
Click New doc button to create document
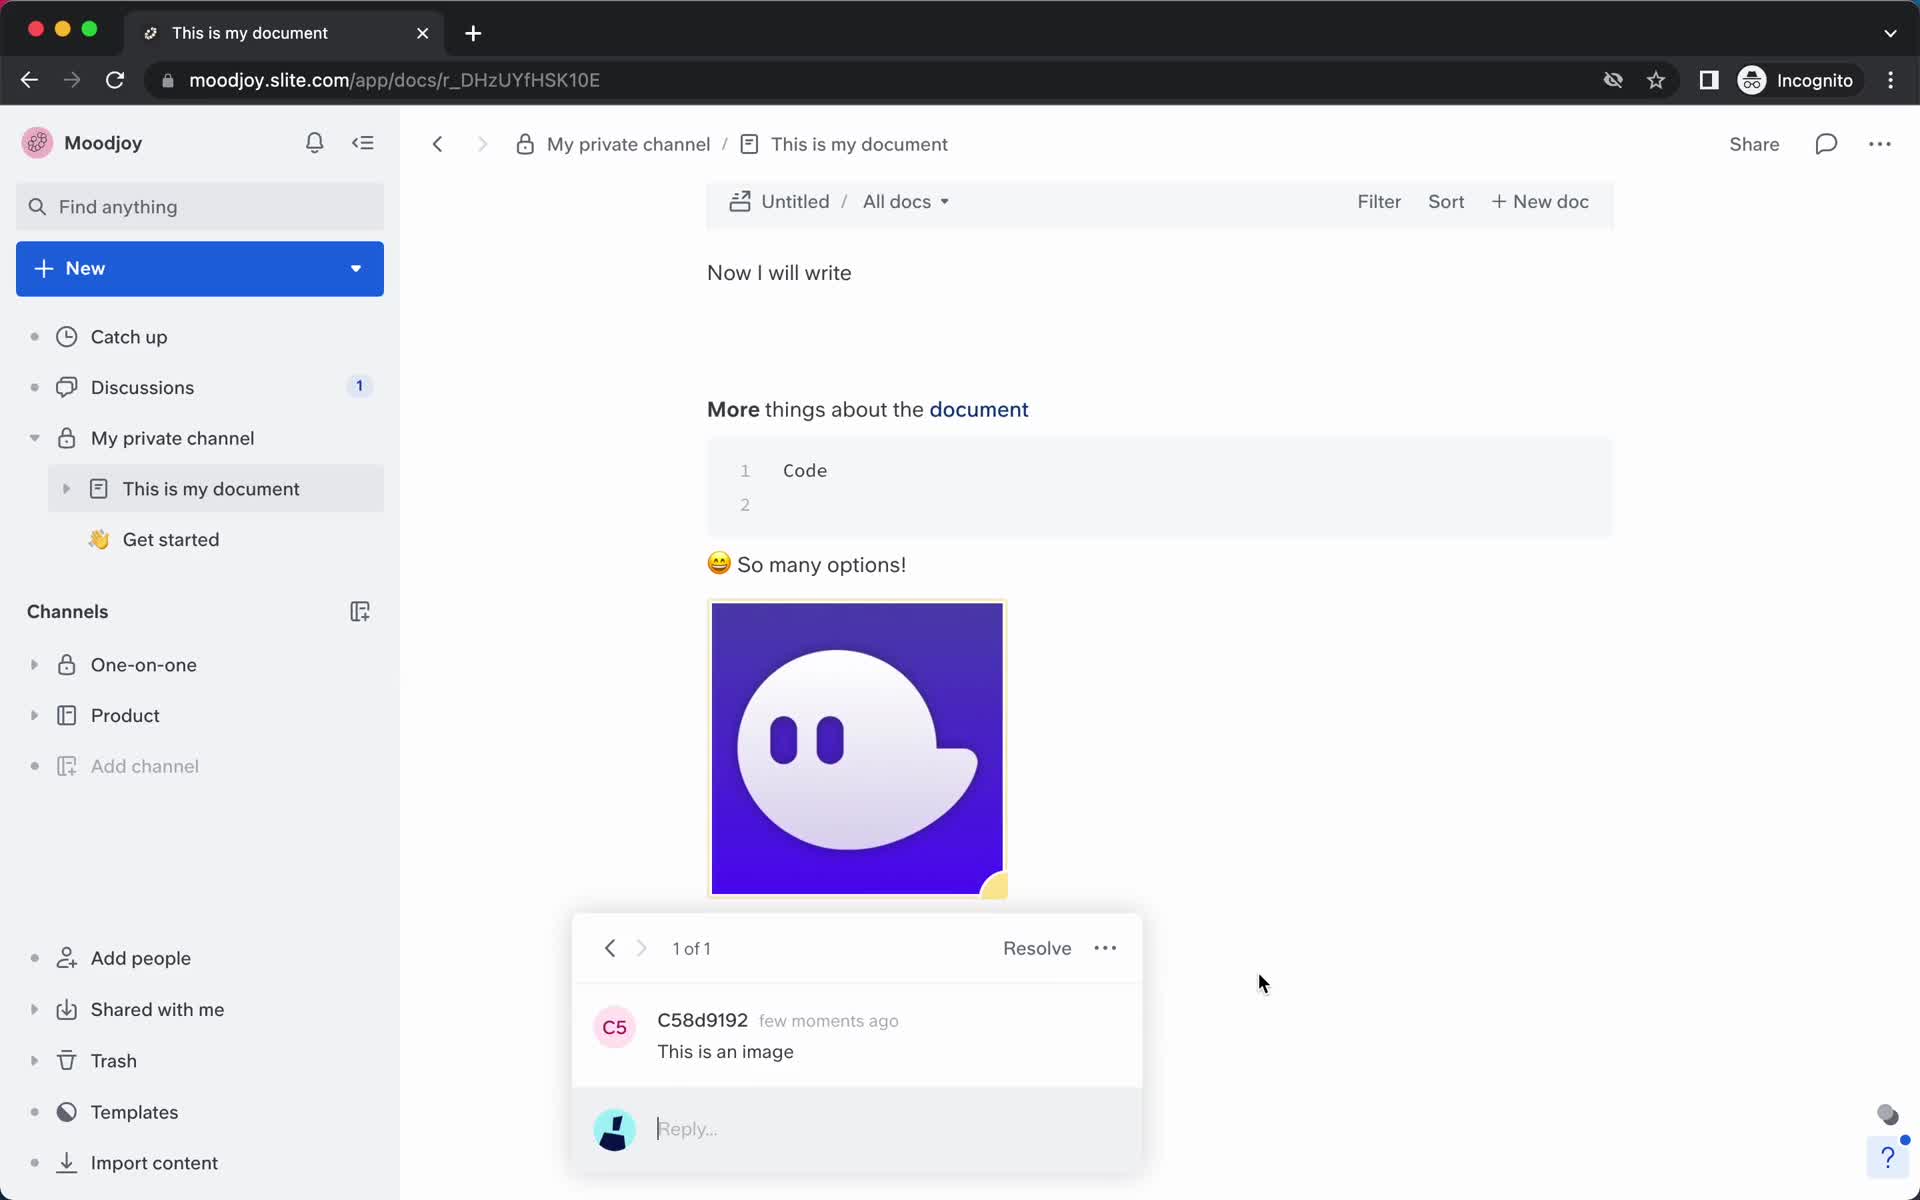point(1540,200)
